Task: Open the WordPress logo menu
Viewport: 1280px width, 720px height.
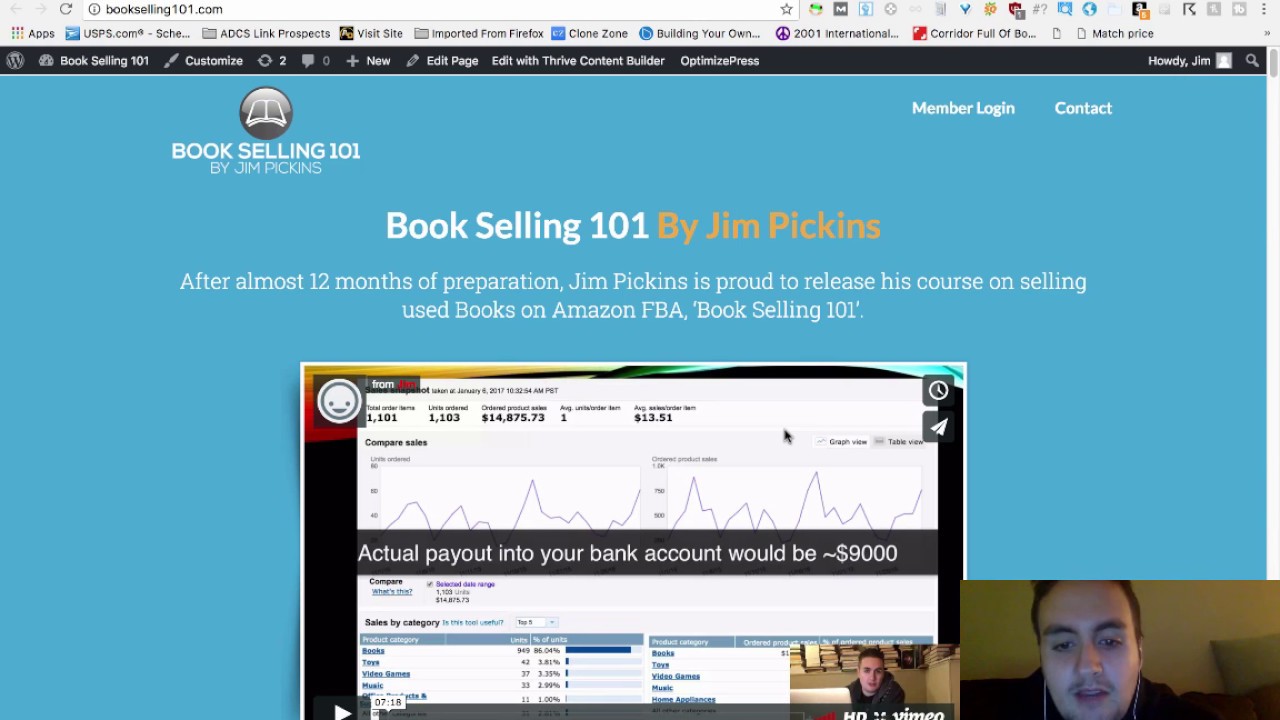Action: coord(15,61)
